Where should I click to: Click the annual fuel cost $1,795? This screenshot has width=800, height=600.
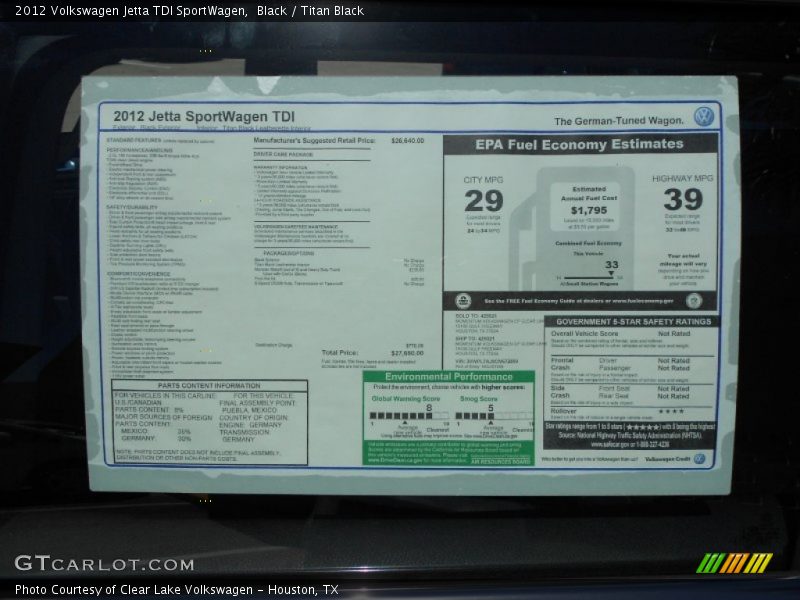pyautogui.click(x=589, y=210)
